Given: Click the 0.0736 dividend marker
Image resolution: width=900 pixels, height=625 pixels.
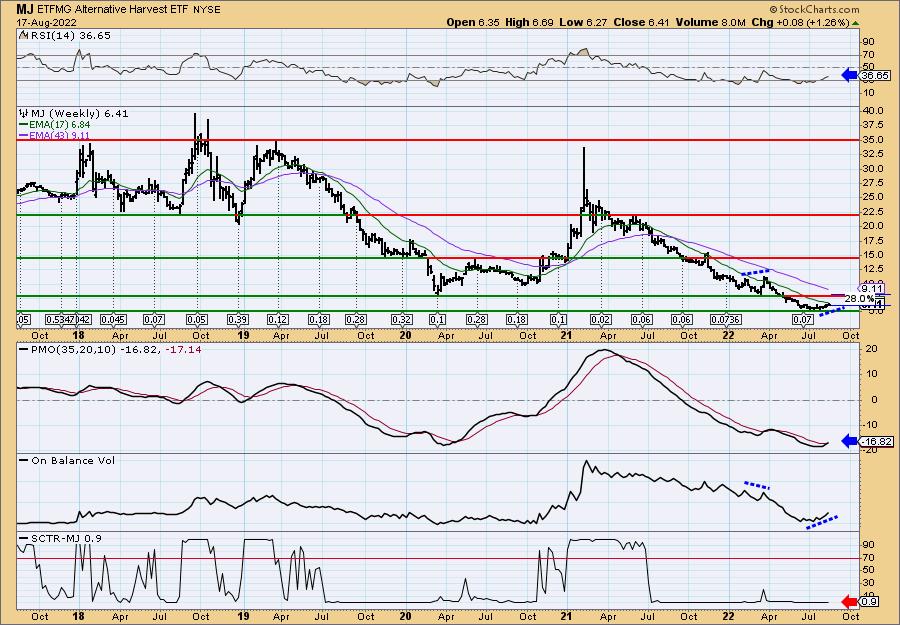Looking at the screenshot, I should [726, 320].
